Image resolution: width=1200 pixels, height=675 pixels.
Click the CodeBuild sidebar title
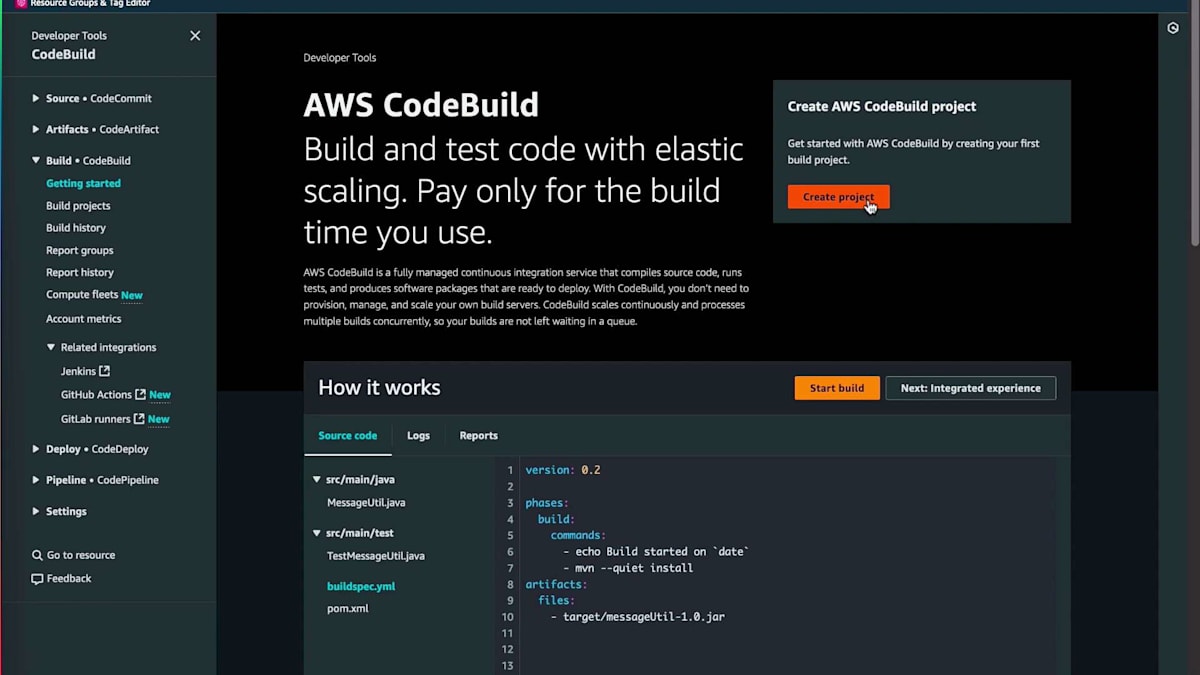click(64, 55)
